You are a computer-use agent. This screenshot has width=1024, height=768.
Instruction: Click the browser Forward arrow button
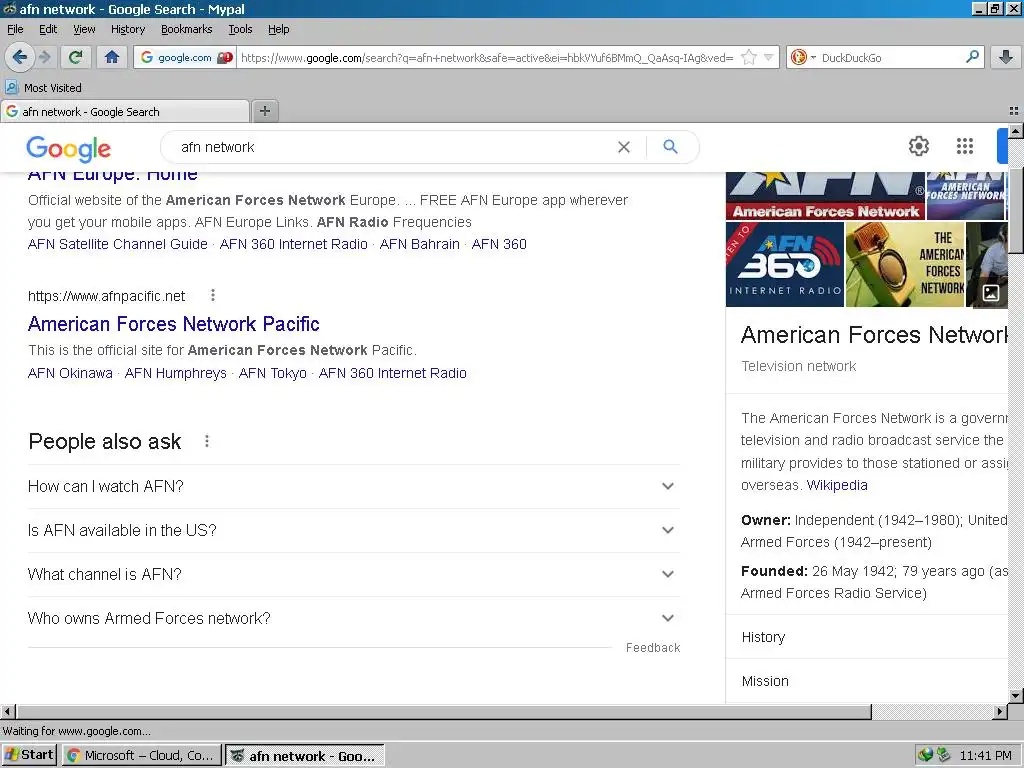tap(45, 57)
